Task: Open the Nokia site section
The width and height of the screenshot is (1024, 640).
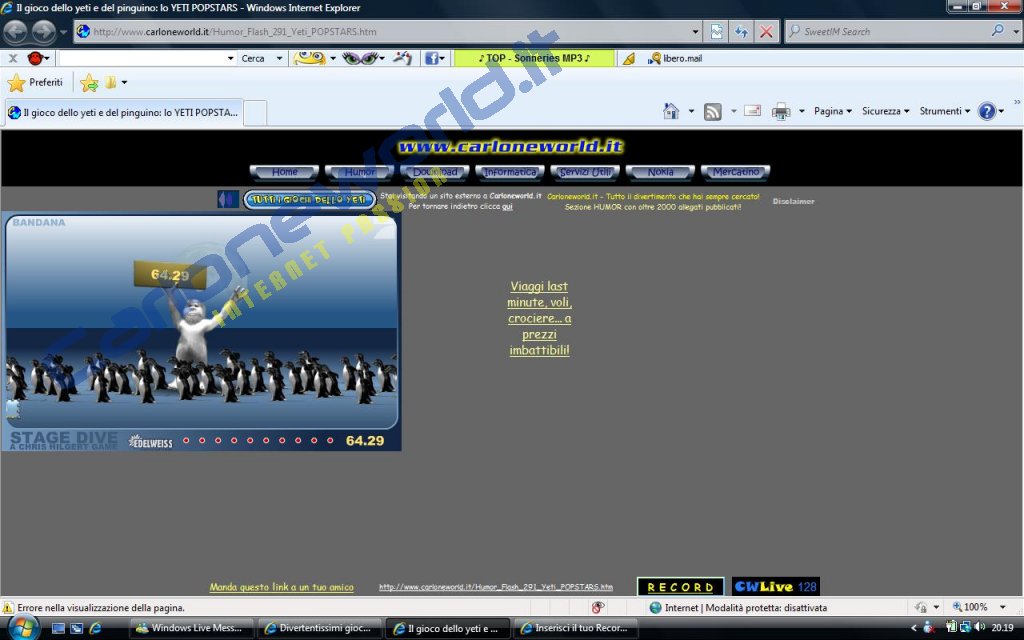Action: click(660, 172)
